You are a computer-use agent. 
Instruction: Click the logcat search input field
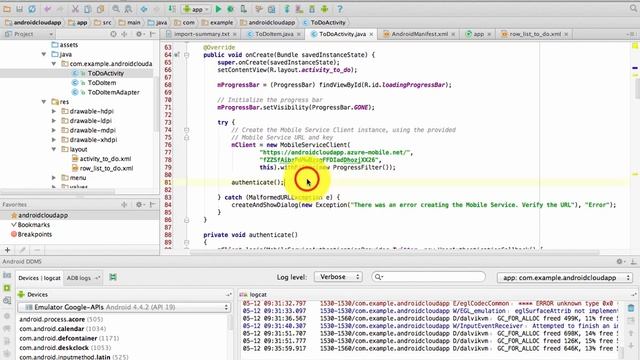(x=429, y=277)
